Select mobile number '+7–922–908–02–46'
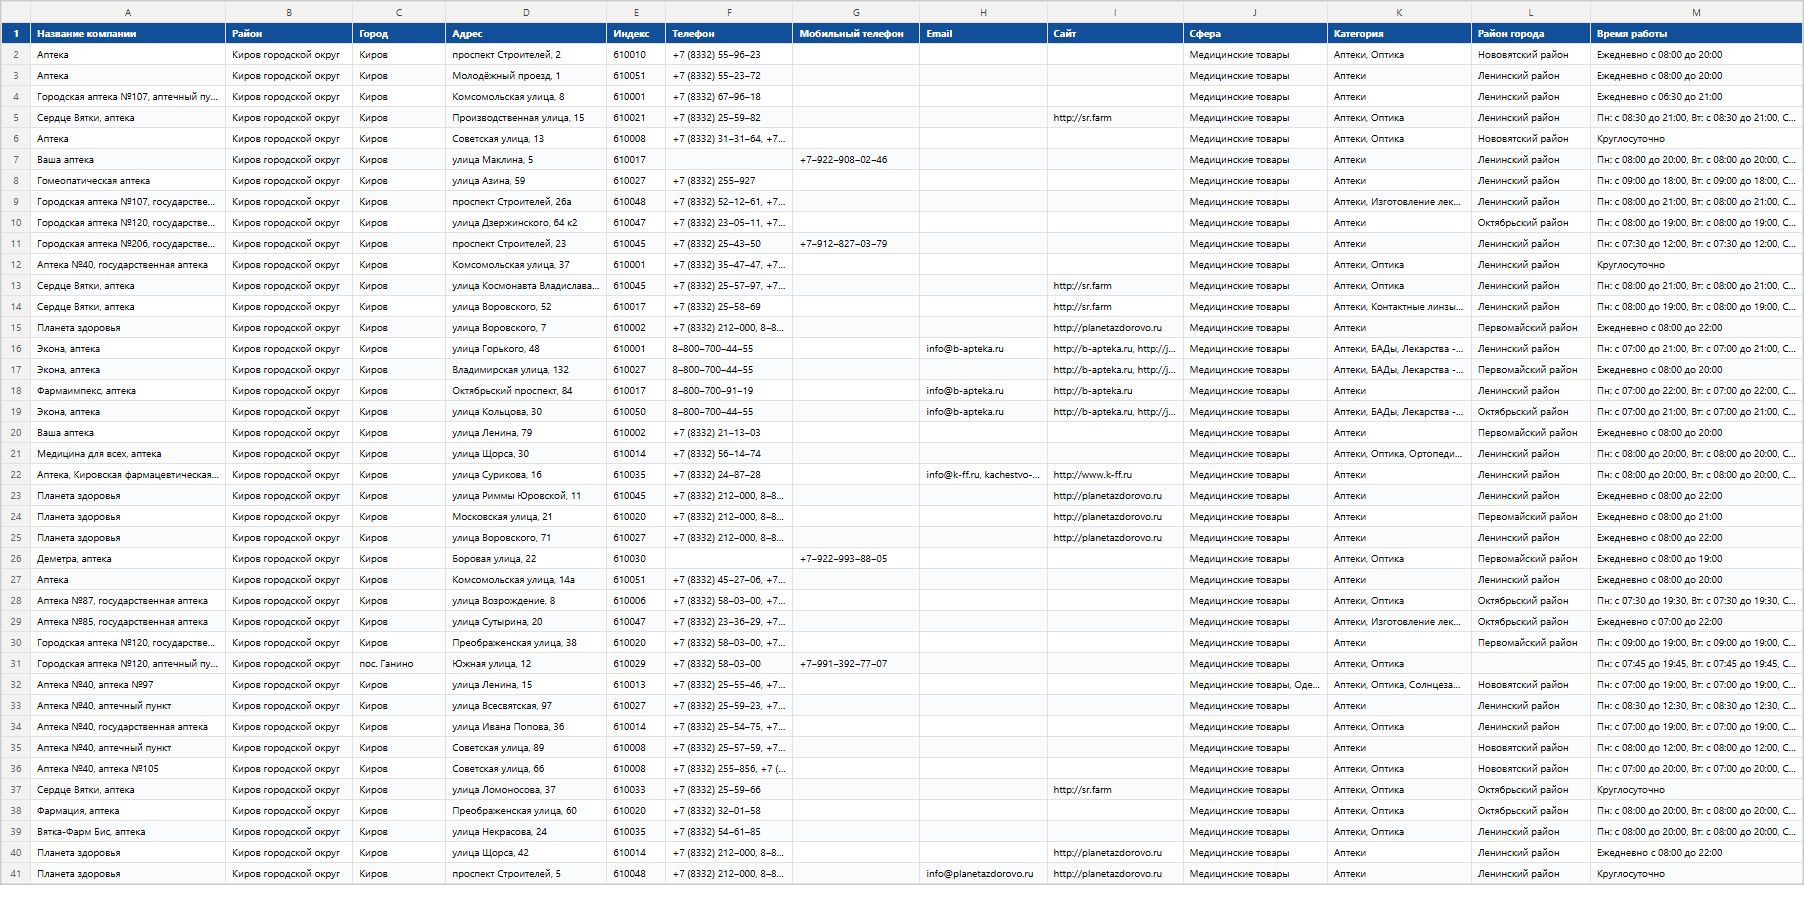 click(856, 160)
